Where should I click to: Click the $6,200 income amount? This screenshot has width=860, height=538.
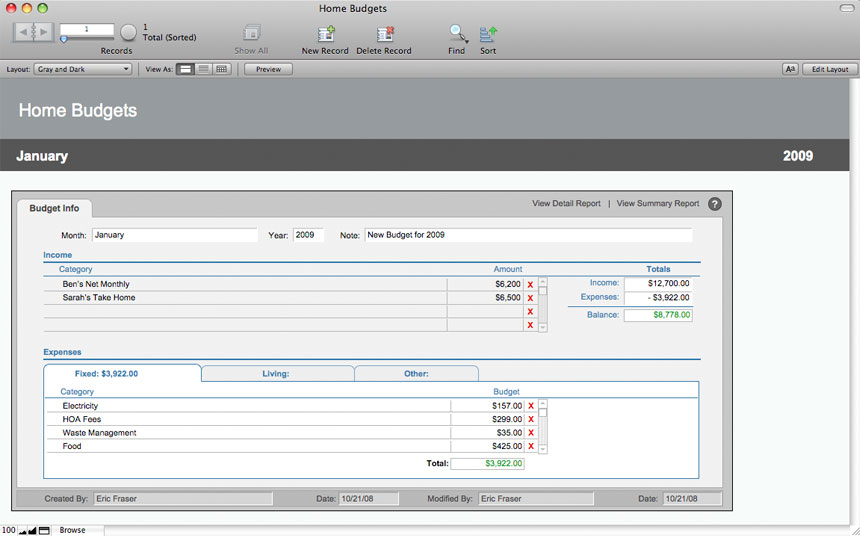tap(485, 284)
